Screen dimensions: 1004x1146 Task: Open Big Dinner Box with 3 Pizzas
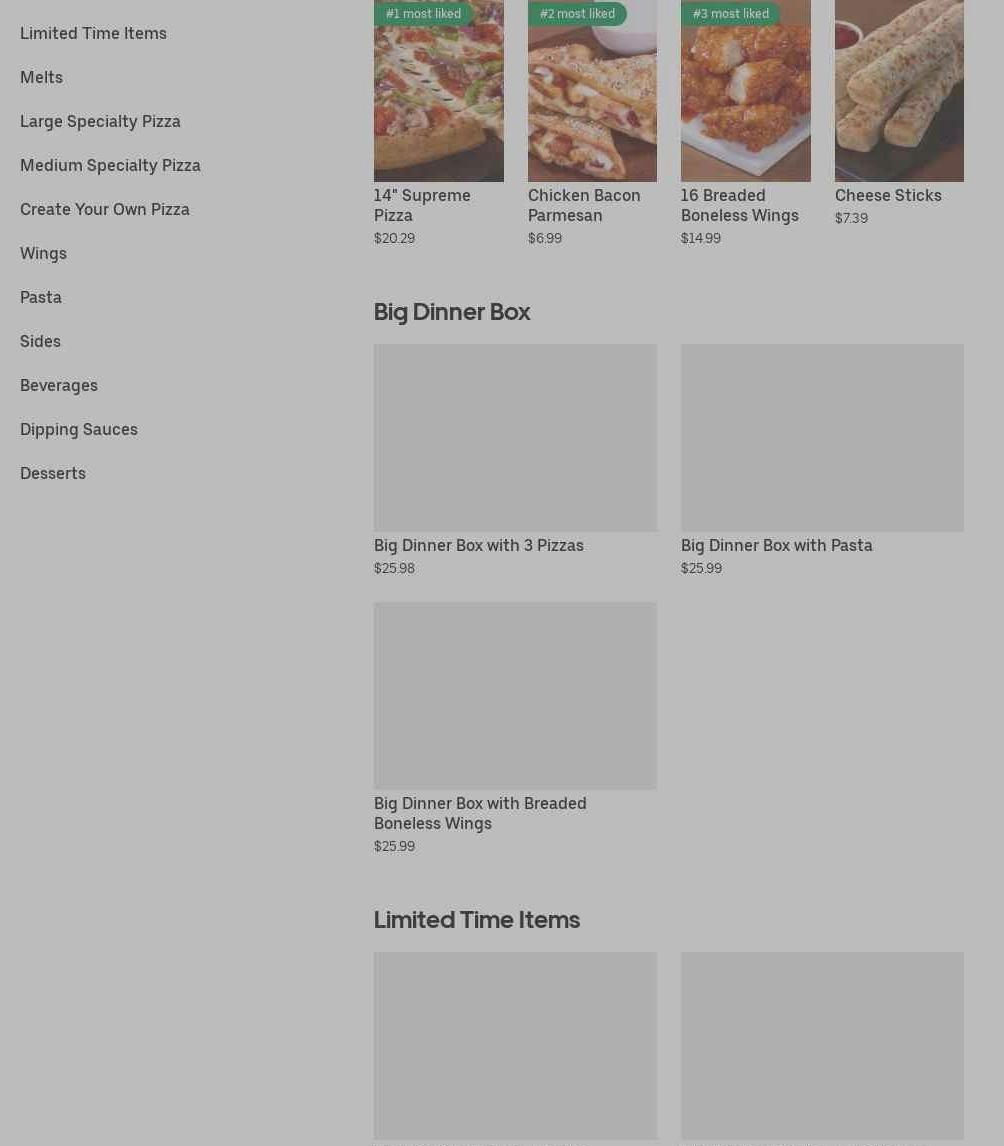tap(515, 438)
